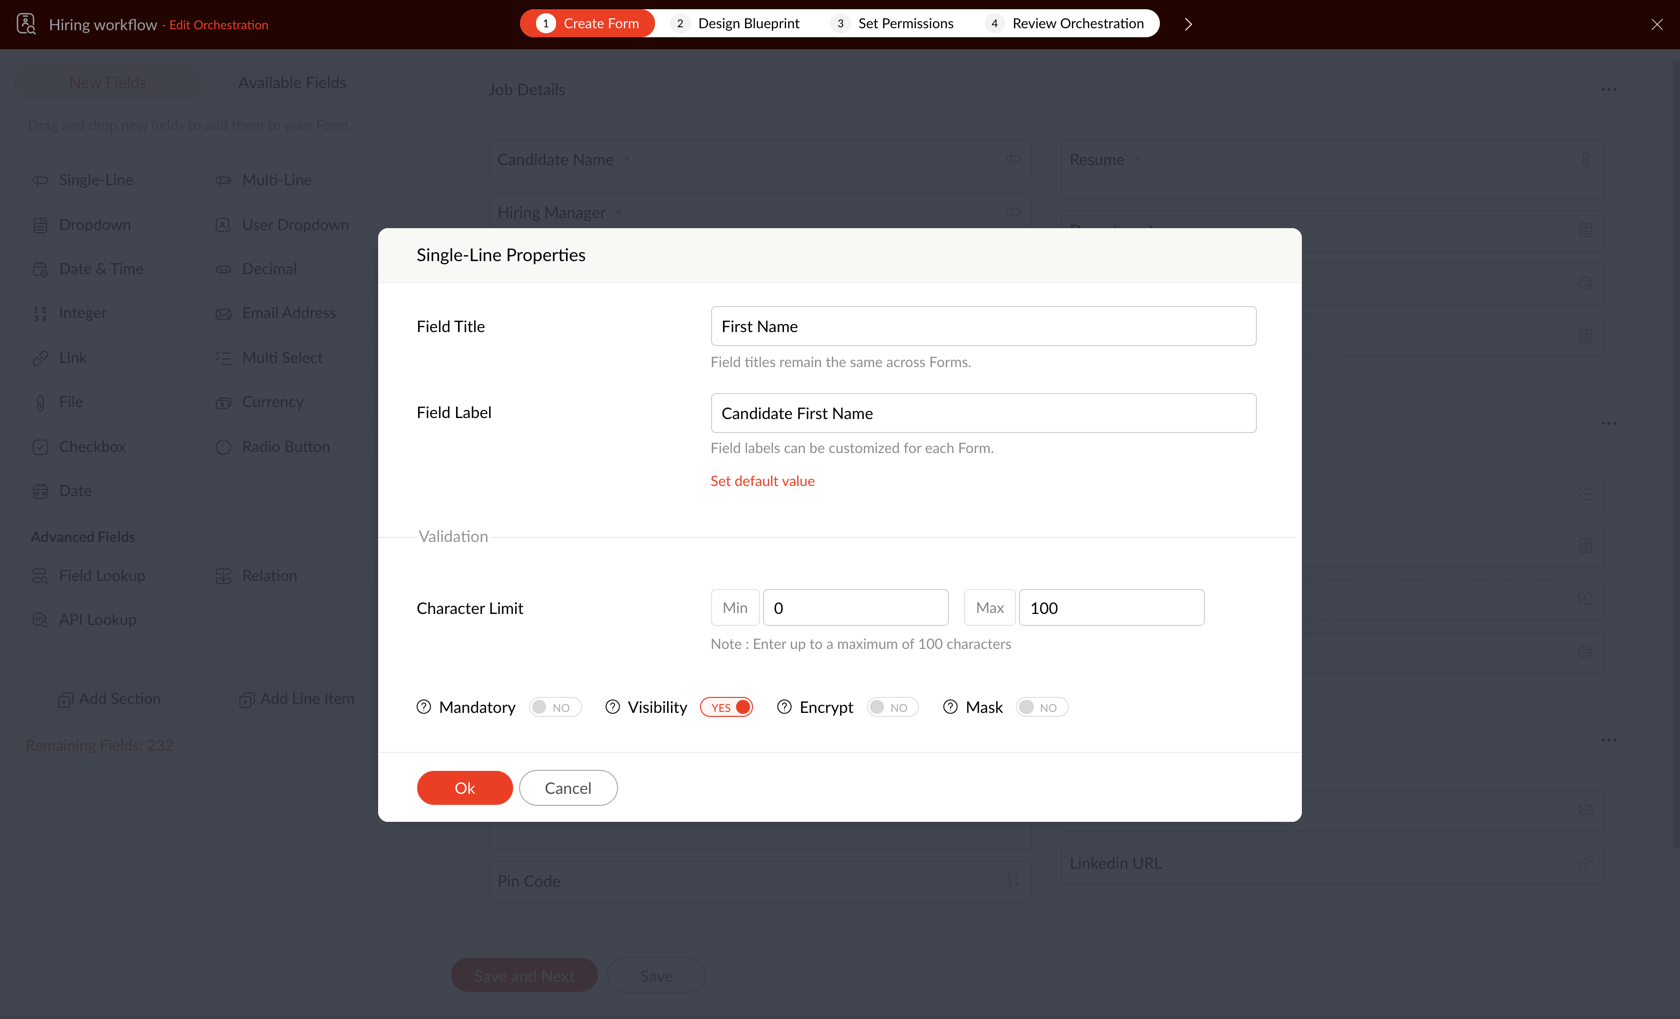
Task: Click the Hiring workflow orchestration icon
Action: point(26,23)
